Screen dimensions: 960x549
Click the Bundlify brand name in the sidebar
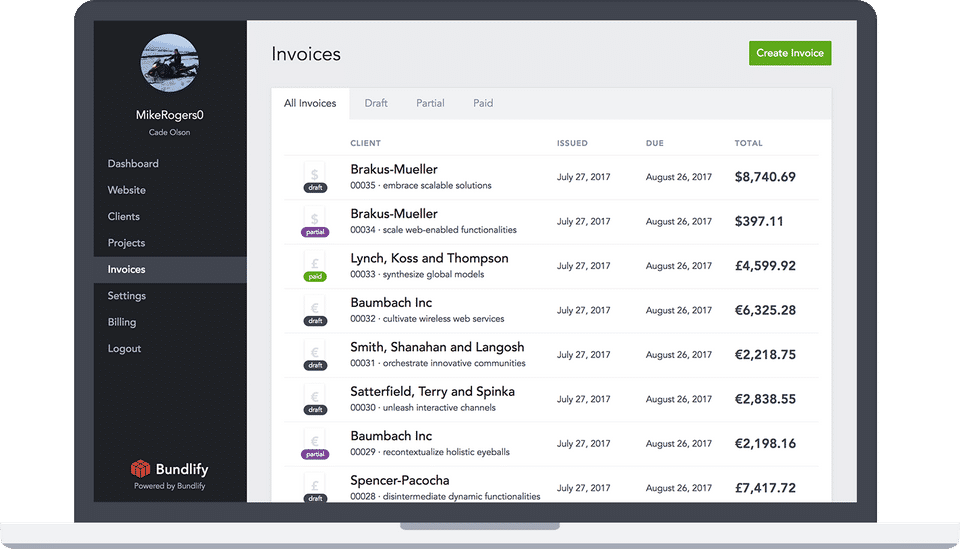[x=182, y=469]
